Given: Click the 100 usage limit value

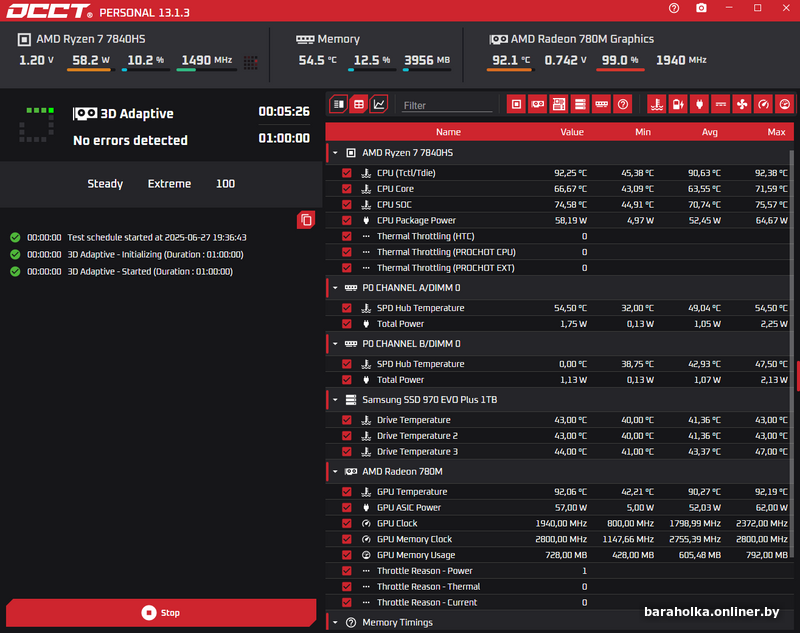Looking at the screenshot, I should tap(226, 184).
